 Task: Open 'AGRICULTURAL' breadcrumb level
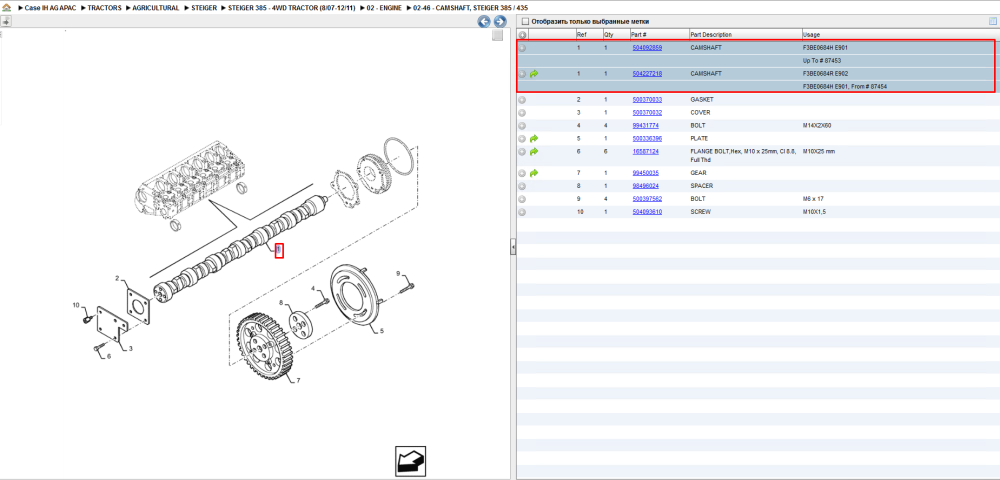coord(156,8)
